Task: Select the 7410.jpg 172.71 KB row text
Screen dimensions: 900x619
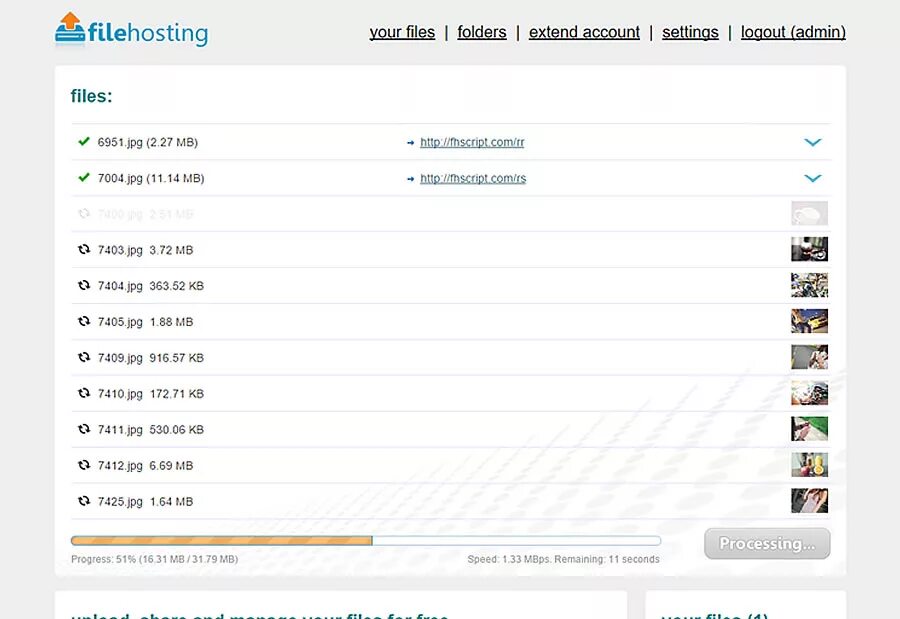Action: point(150,394)
